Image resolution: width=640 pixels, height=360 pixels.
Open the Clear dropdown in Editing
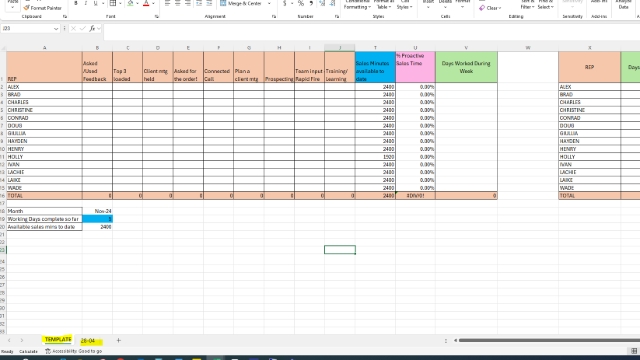click(x=489, y=8)
